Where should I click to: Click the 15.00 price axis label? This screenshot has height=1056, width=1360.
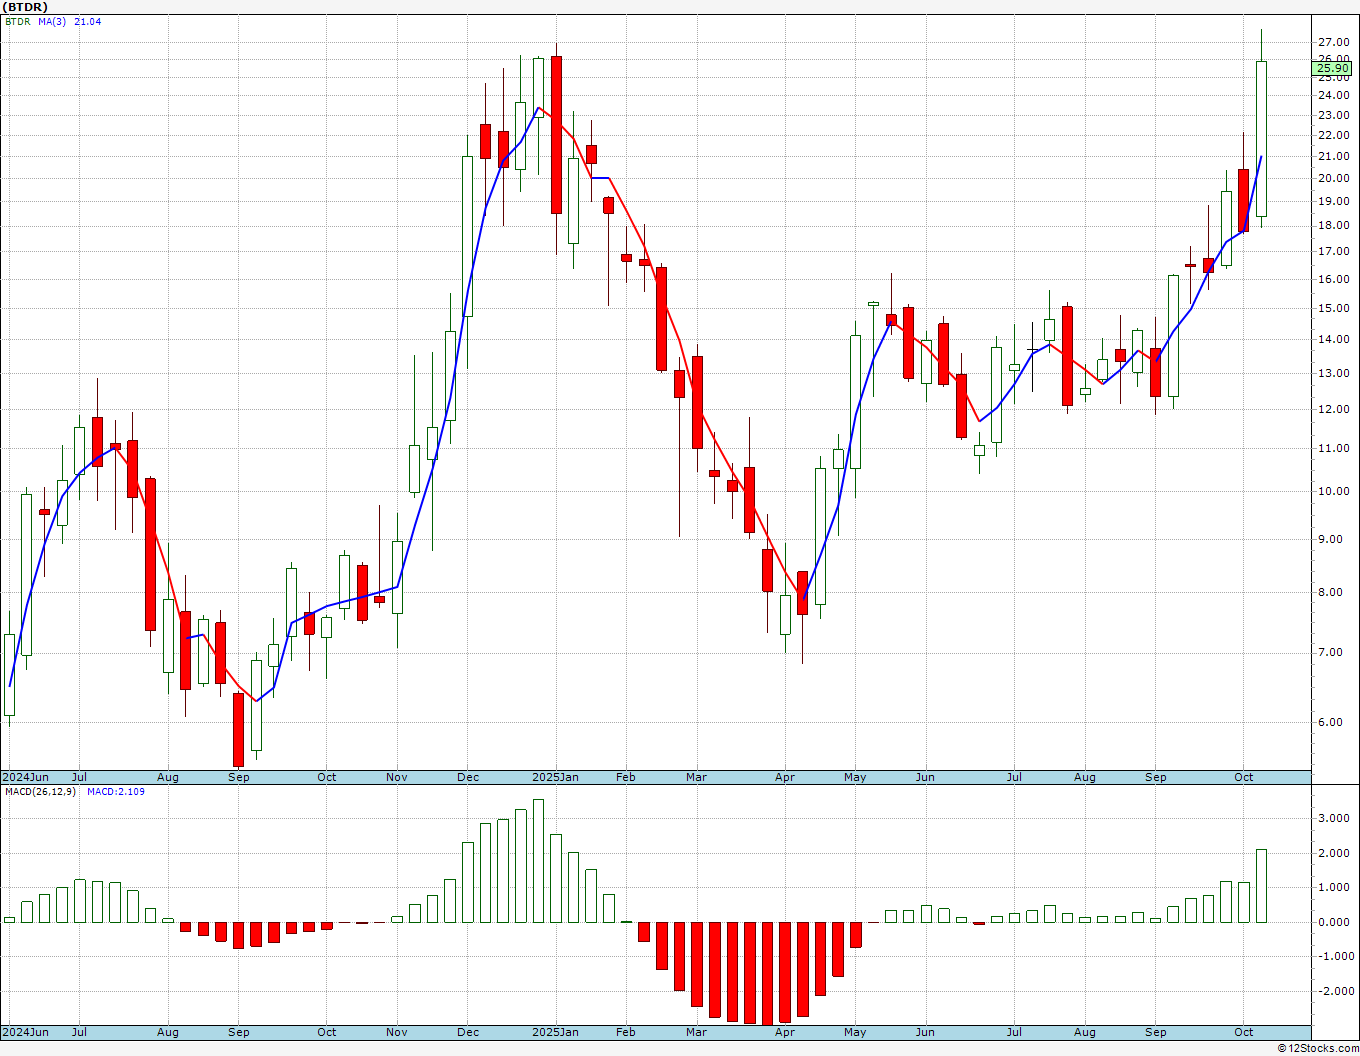tap(1333, 309)
